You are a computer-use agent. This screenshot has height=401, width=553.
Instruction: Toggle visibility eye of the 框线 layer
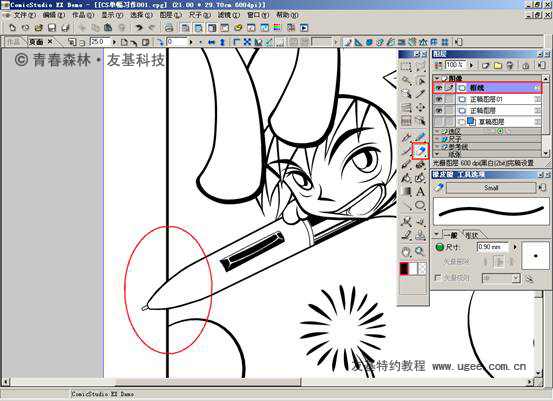439,88
